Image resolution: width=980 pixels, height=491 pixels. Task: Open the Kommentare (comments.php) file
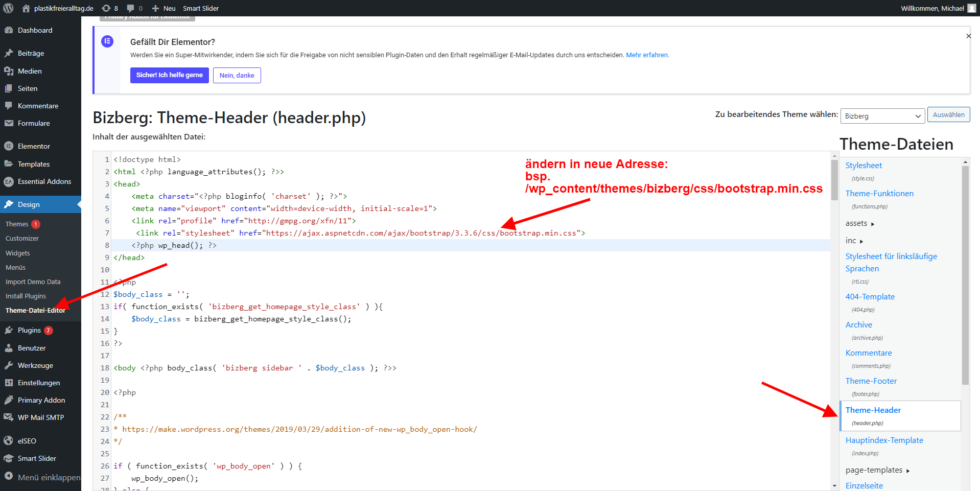[x=869, y=353]
